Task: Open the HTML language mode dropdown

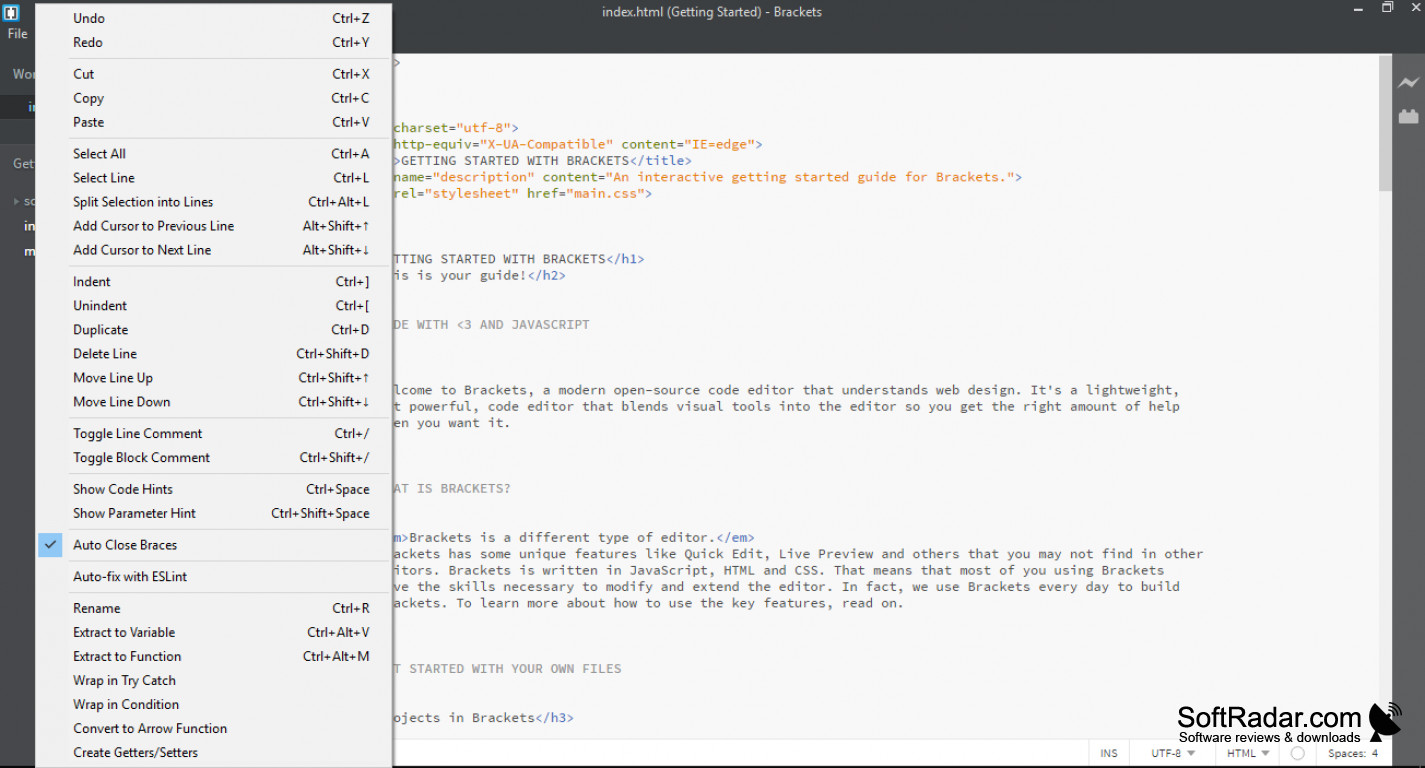Action: tap(1244, 753)
